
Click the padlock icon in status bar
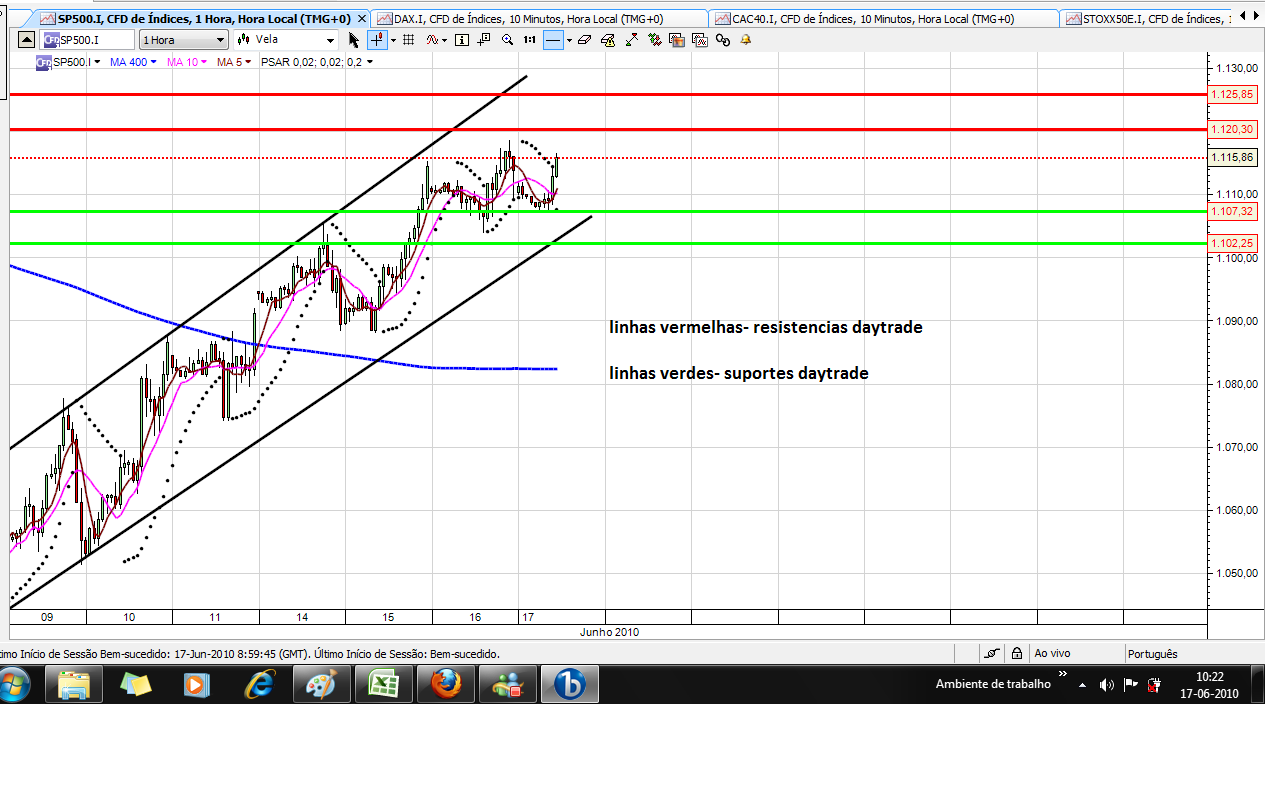(x=1016, y=653)
